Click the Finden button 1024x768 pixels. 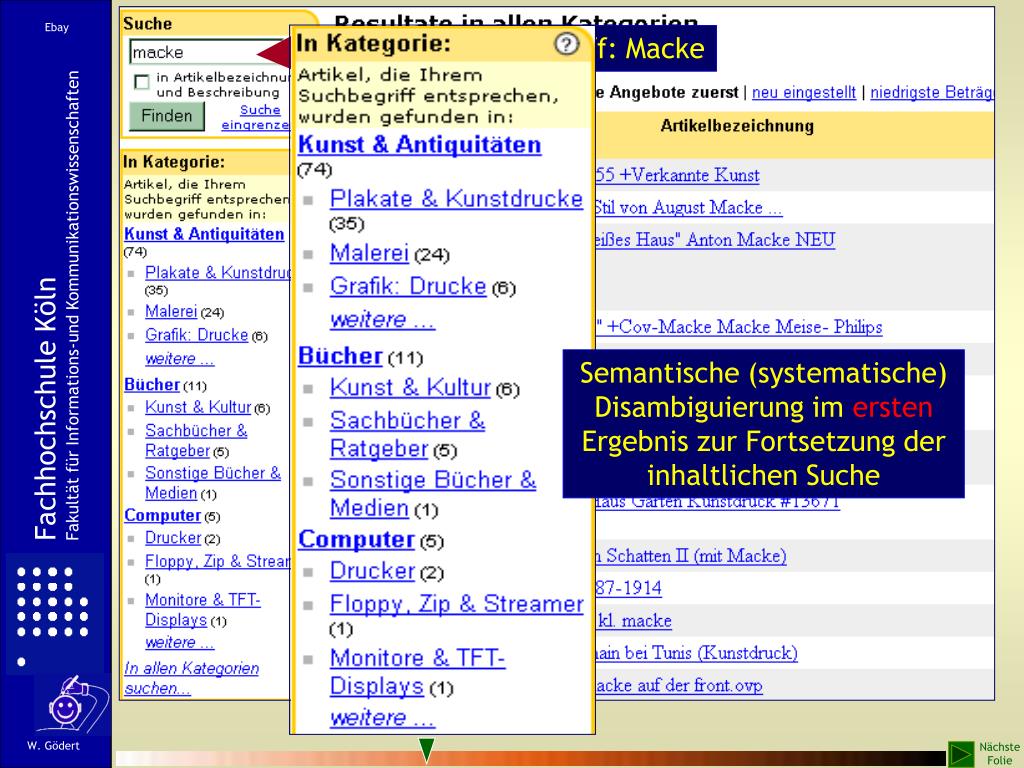pyautogui.click(x=167, y=116)
